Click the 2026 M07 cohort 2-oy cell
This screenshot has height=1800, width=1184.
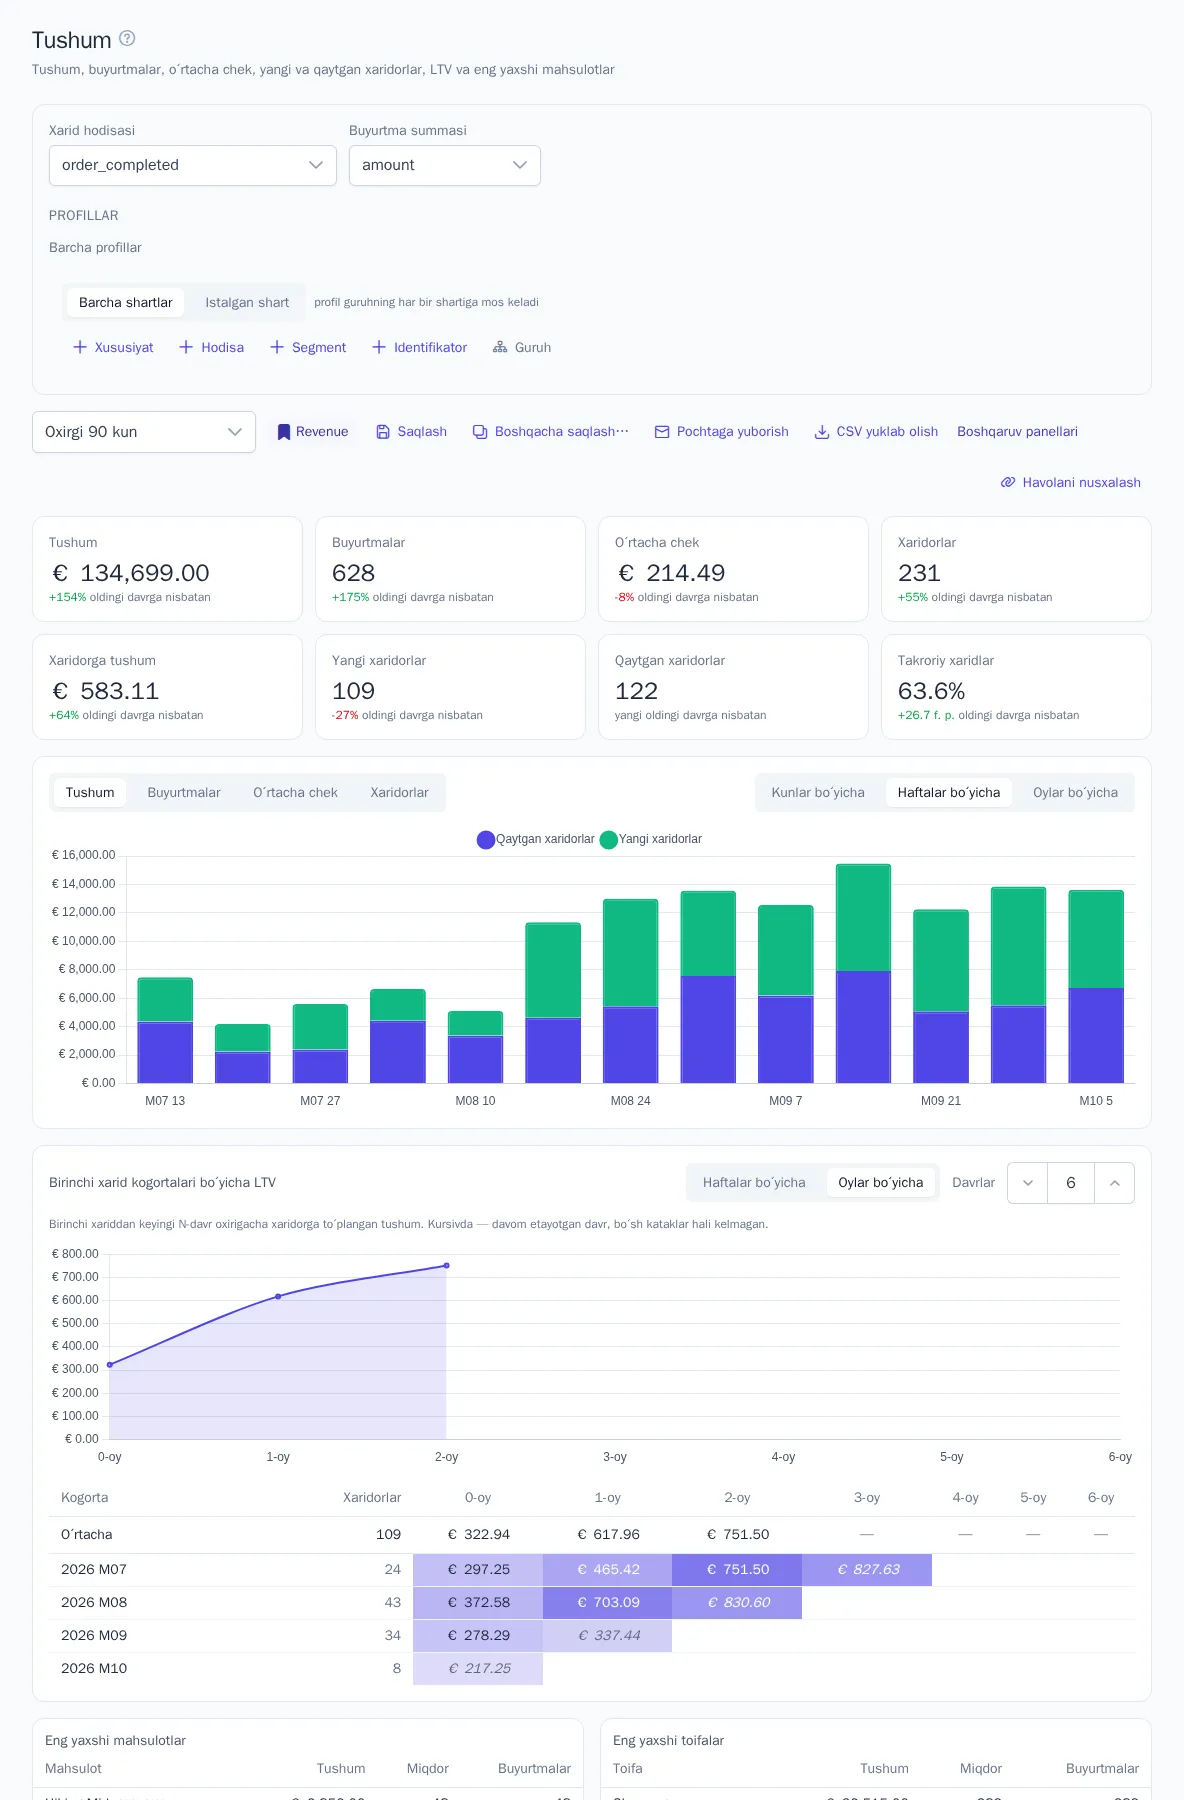pos(737,1570)
